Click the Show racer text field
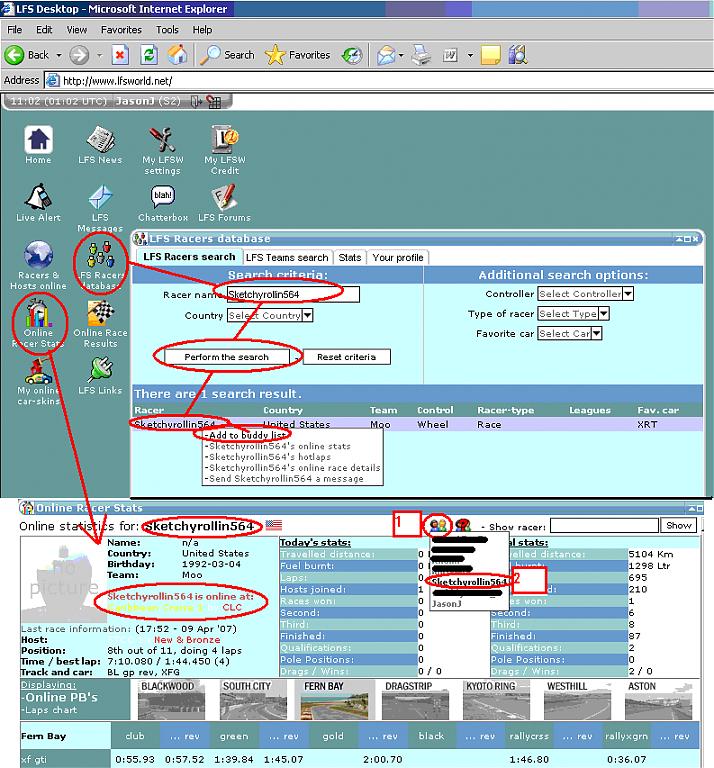The image size is (714, 768). [x=604, y=526]
